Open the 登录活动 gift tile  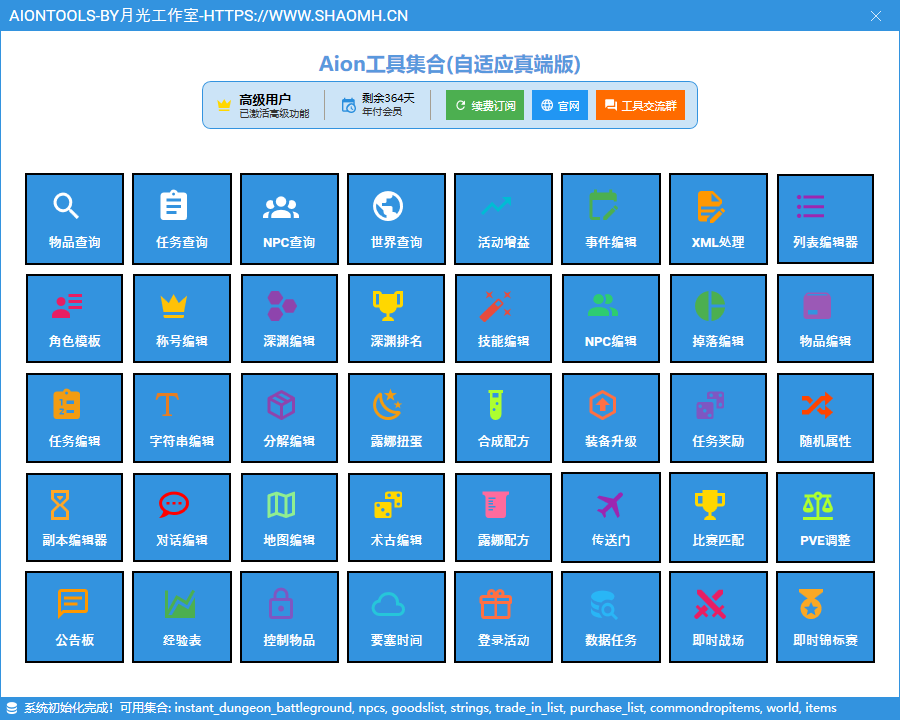pyautogui.click(x=503, y=617)
